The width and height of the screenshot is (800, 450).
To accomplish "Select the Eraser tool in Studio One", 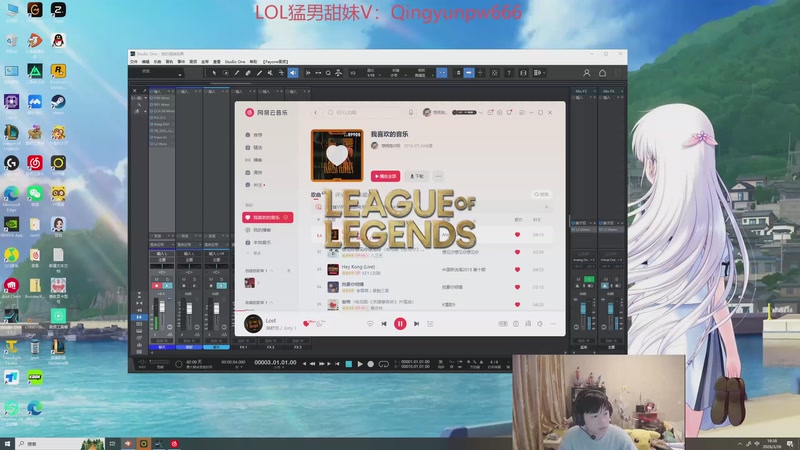I will coord(248,73).
